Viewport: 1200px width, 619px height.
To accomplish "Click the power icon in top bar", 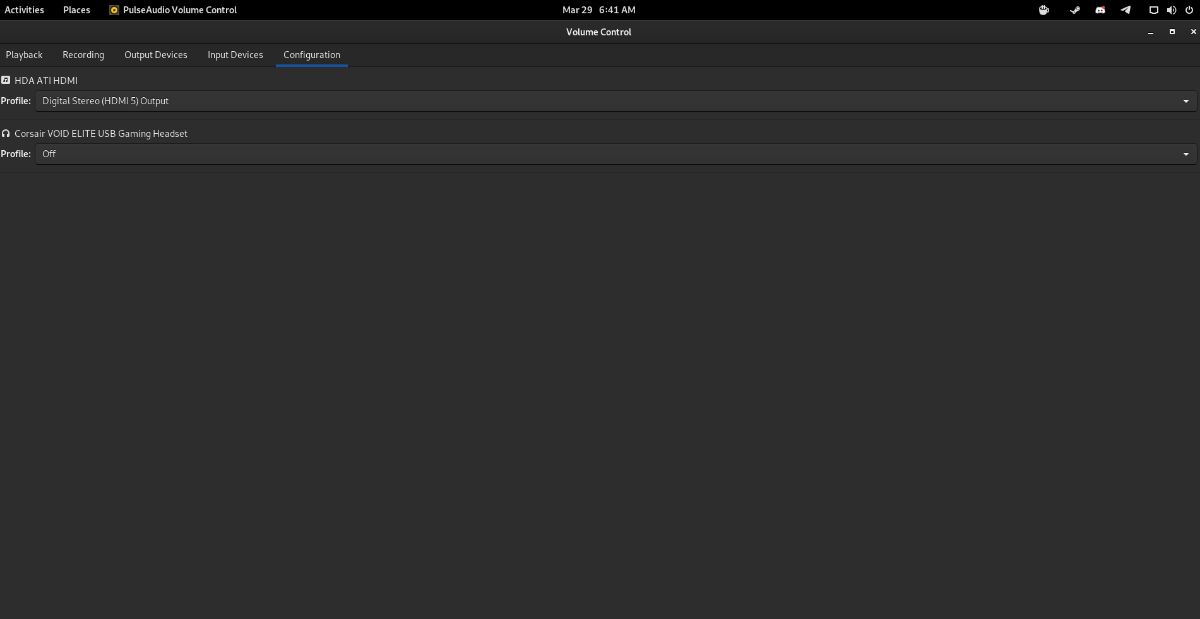I will pyautogui.click(x=1188, y=10).
